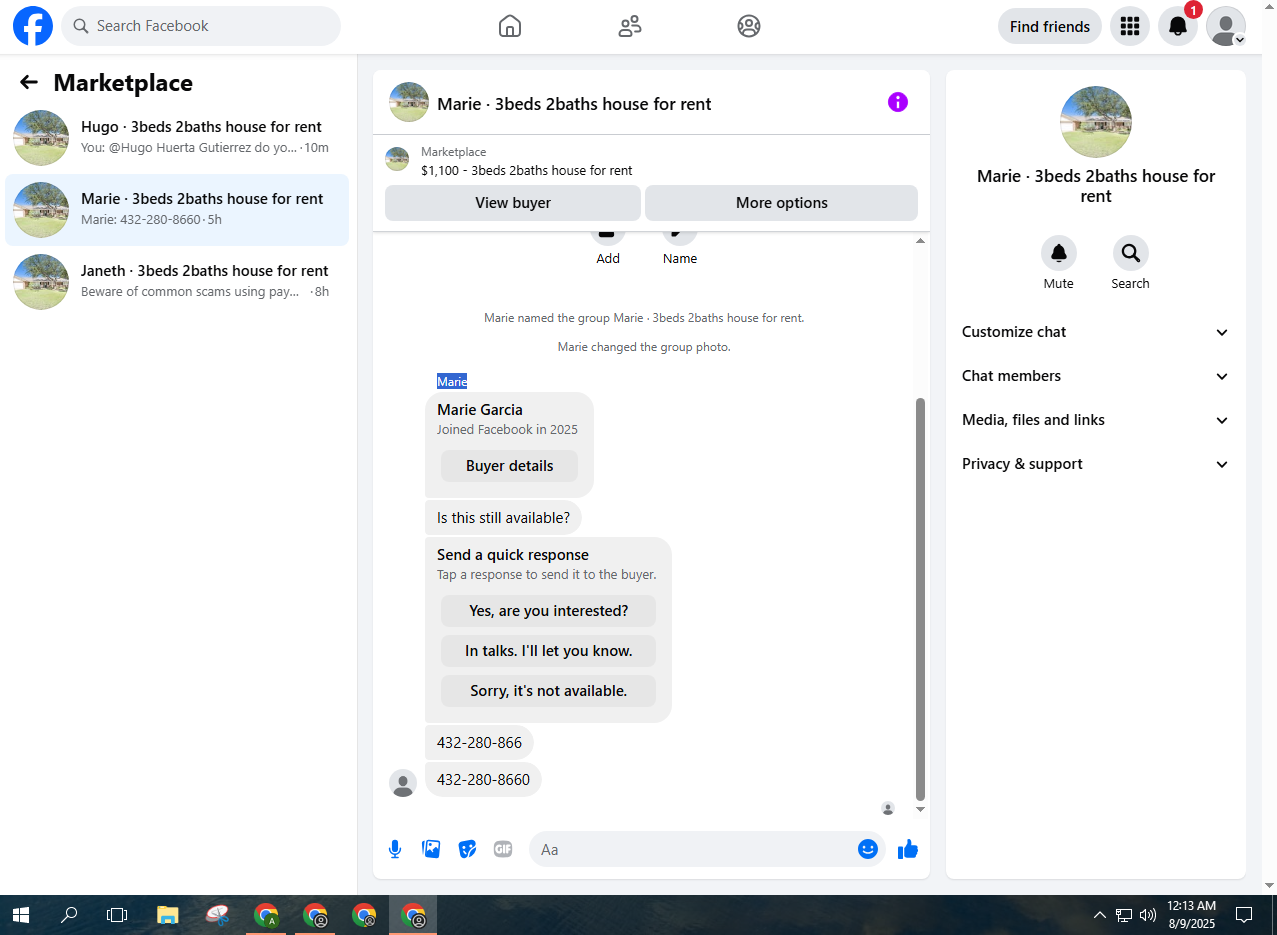The width and height of the screenshot is (1277, 935).
Task: Open the Friends icon in top navigation
Action: point(630,26)
